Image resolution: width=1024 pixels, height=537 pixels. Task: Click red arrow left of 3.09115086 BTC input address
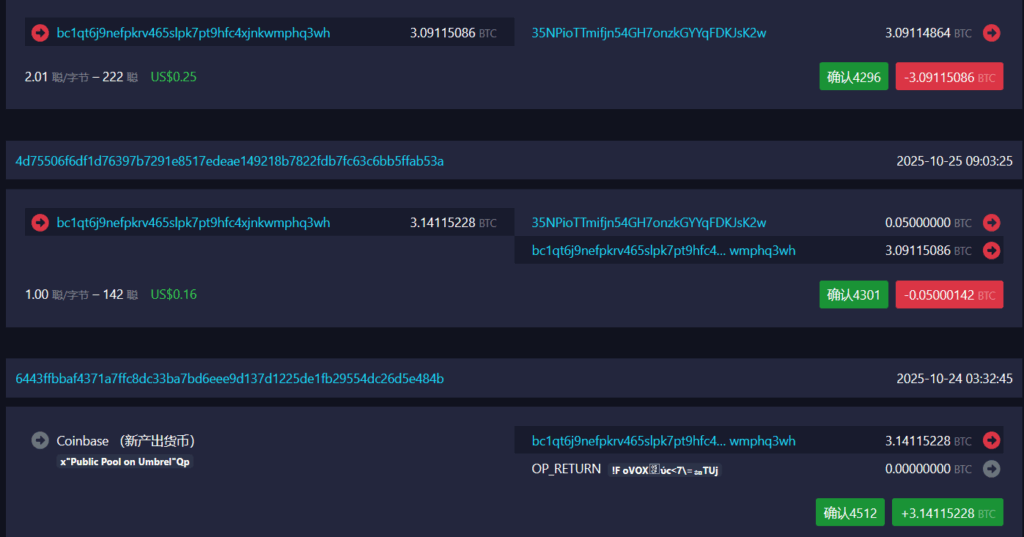[40, 33]
